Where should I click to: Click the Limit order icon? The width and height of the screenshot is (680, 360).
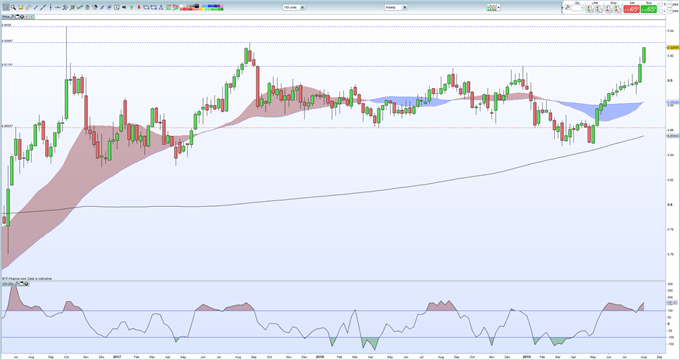[x=590, y=9]
